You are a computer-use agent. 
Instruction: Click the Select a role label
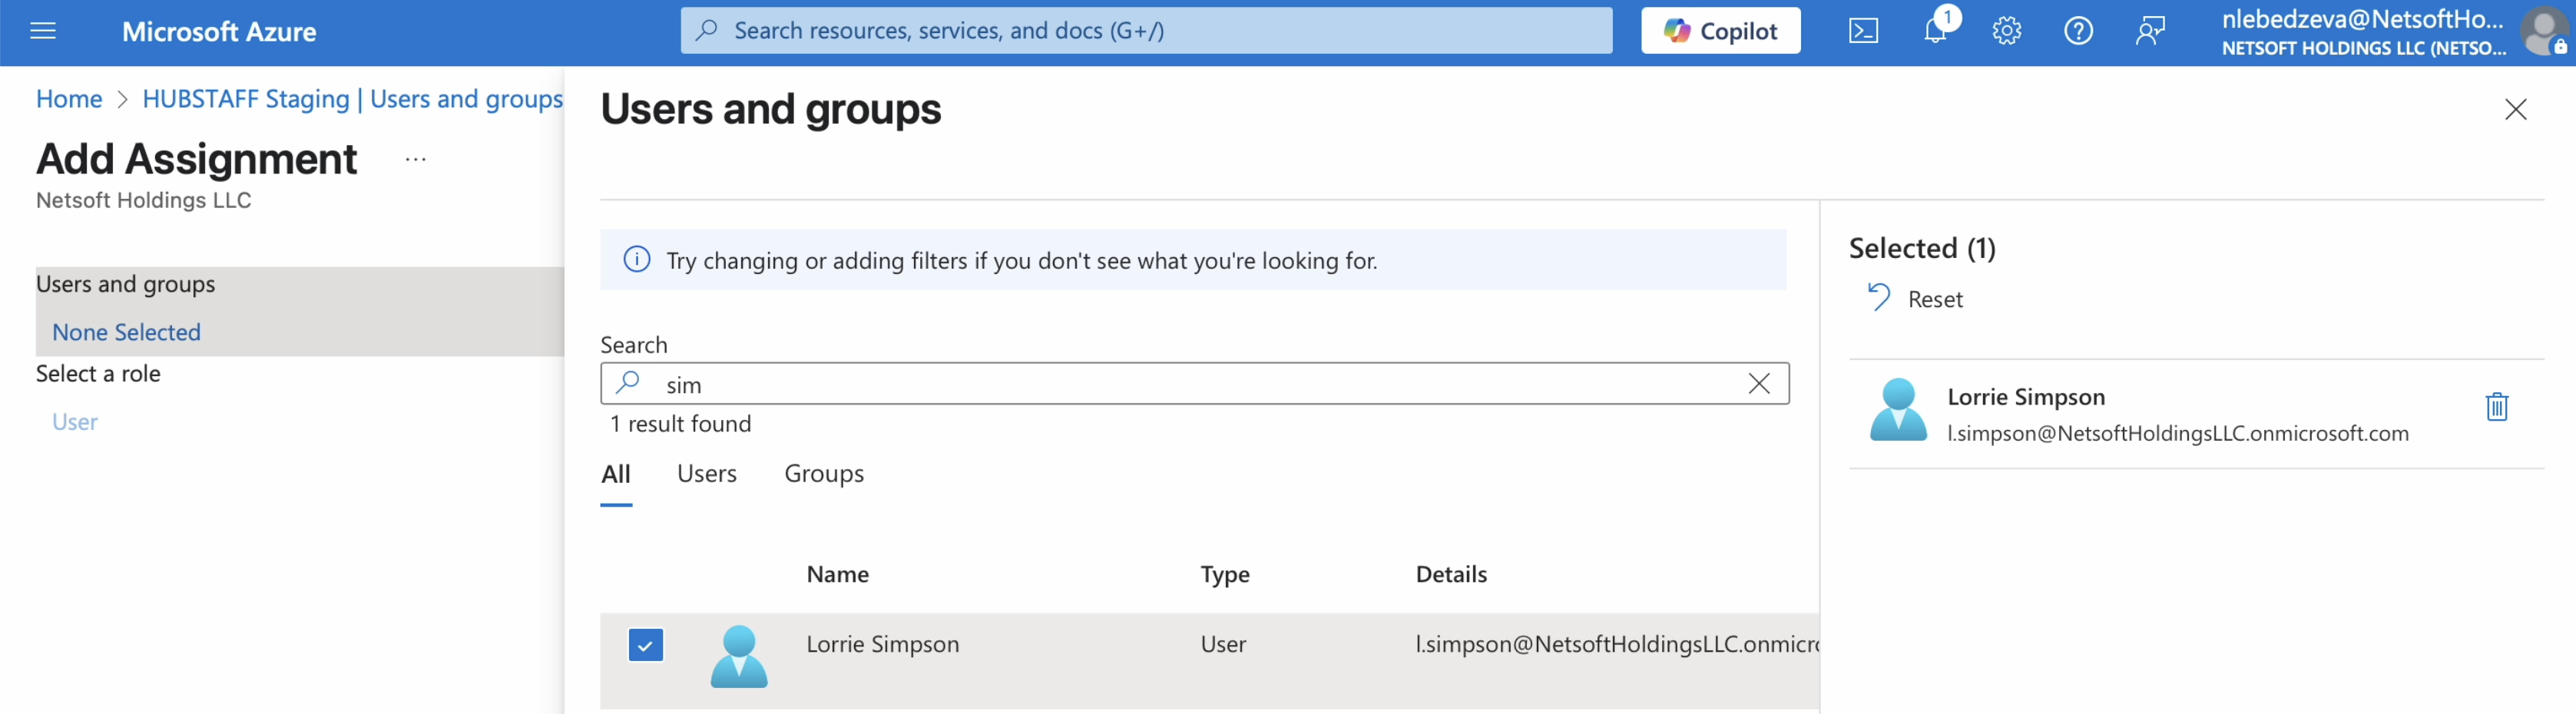click(98, 374)
